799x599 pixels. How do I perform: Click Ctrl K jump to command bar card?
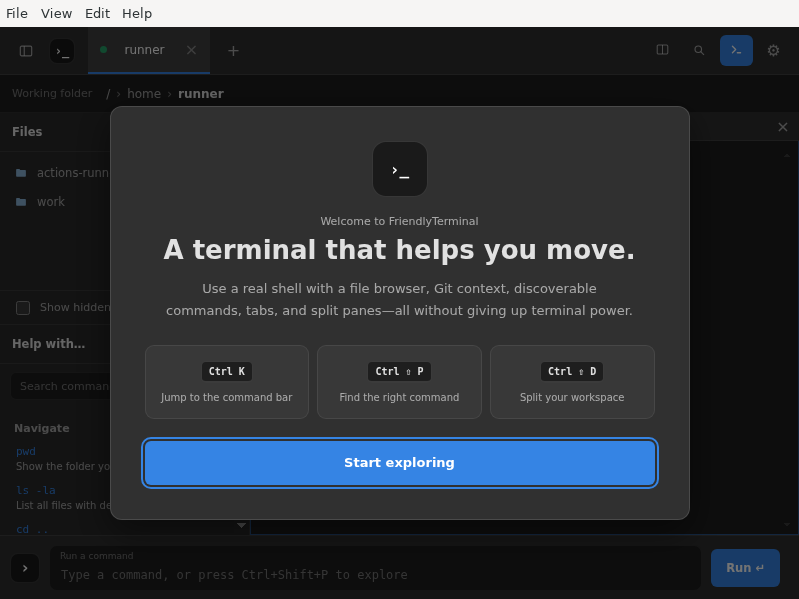pyautogui.click(x=227, y=382)
